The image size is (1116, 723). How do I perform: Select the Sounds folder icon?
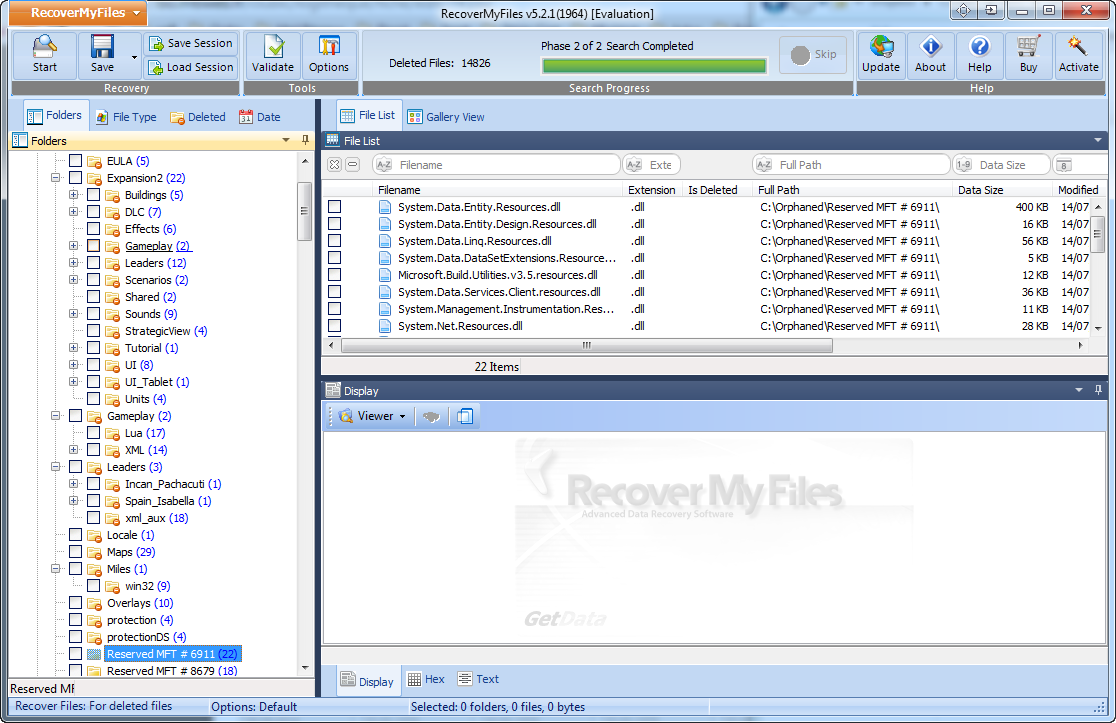click(x=112, y=315)
